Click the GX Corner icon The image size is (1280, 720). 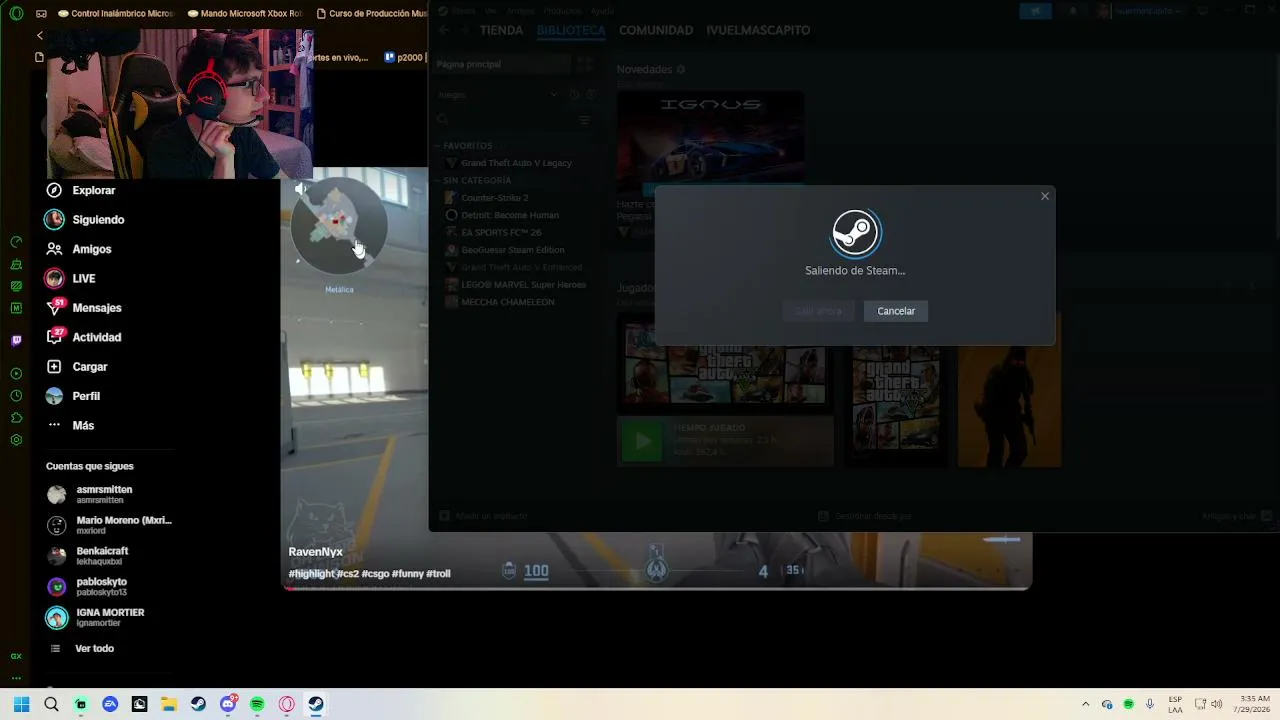pyautogui.click(x=16, y=656)
